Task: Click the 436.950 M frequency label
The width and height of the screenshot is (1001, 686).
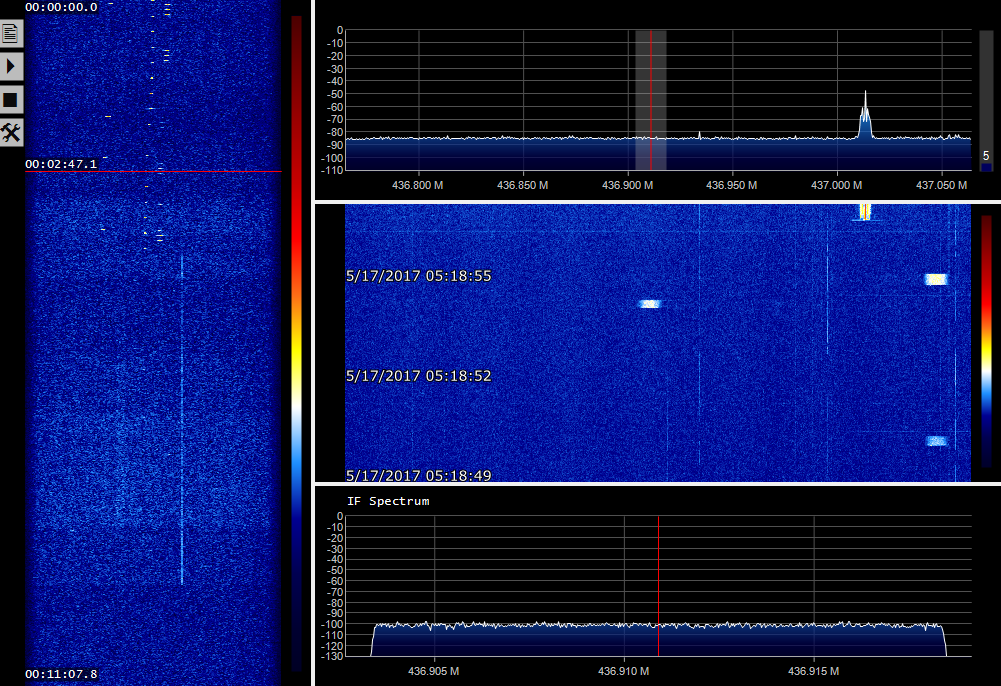Action: pos(732,185)
